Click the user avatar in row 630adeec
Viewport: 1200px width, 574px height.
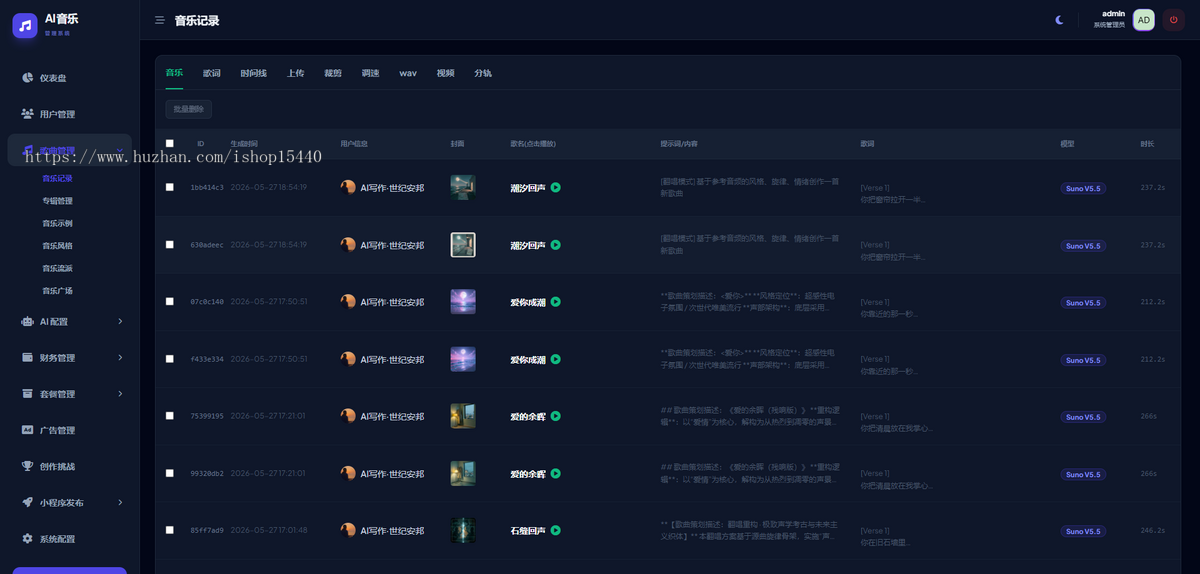pyautogui.click(x=348, y=245)
